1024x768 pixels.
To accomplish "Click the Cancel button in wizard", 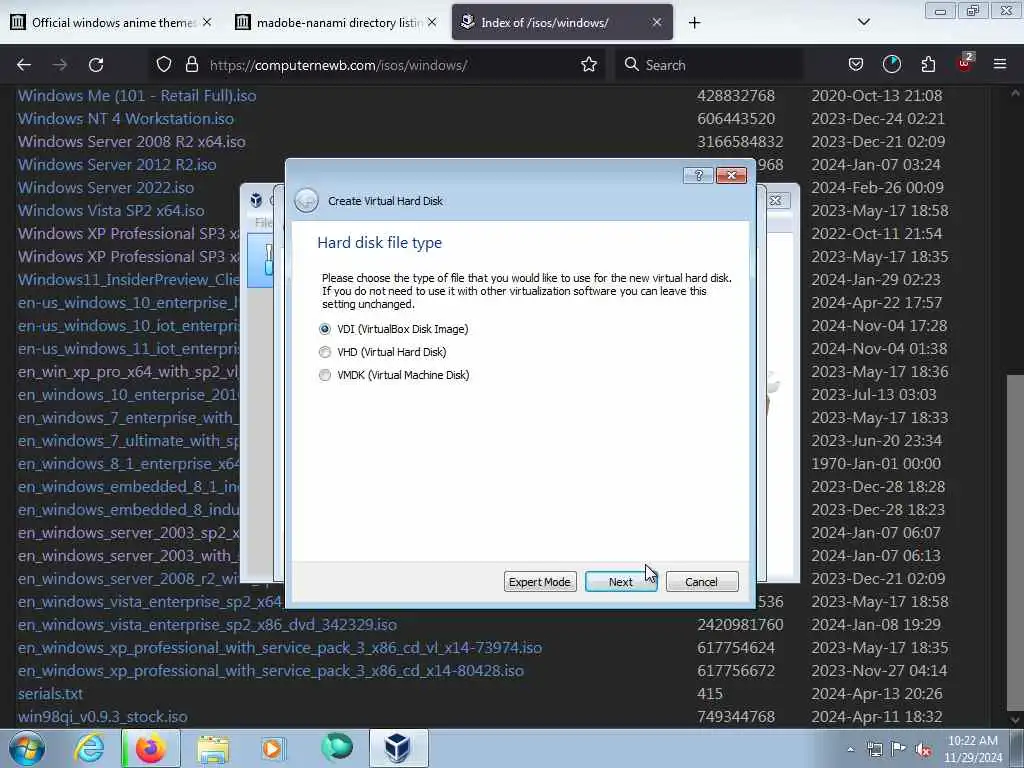I will [701, 582].
